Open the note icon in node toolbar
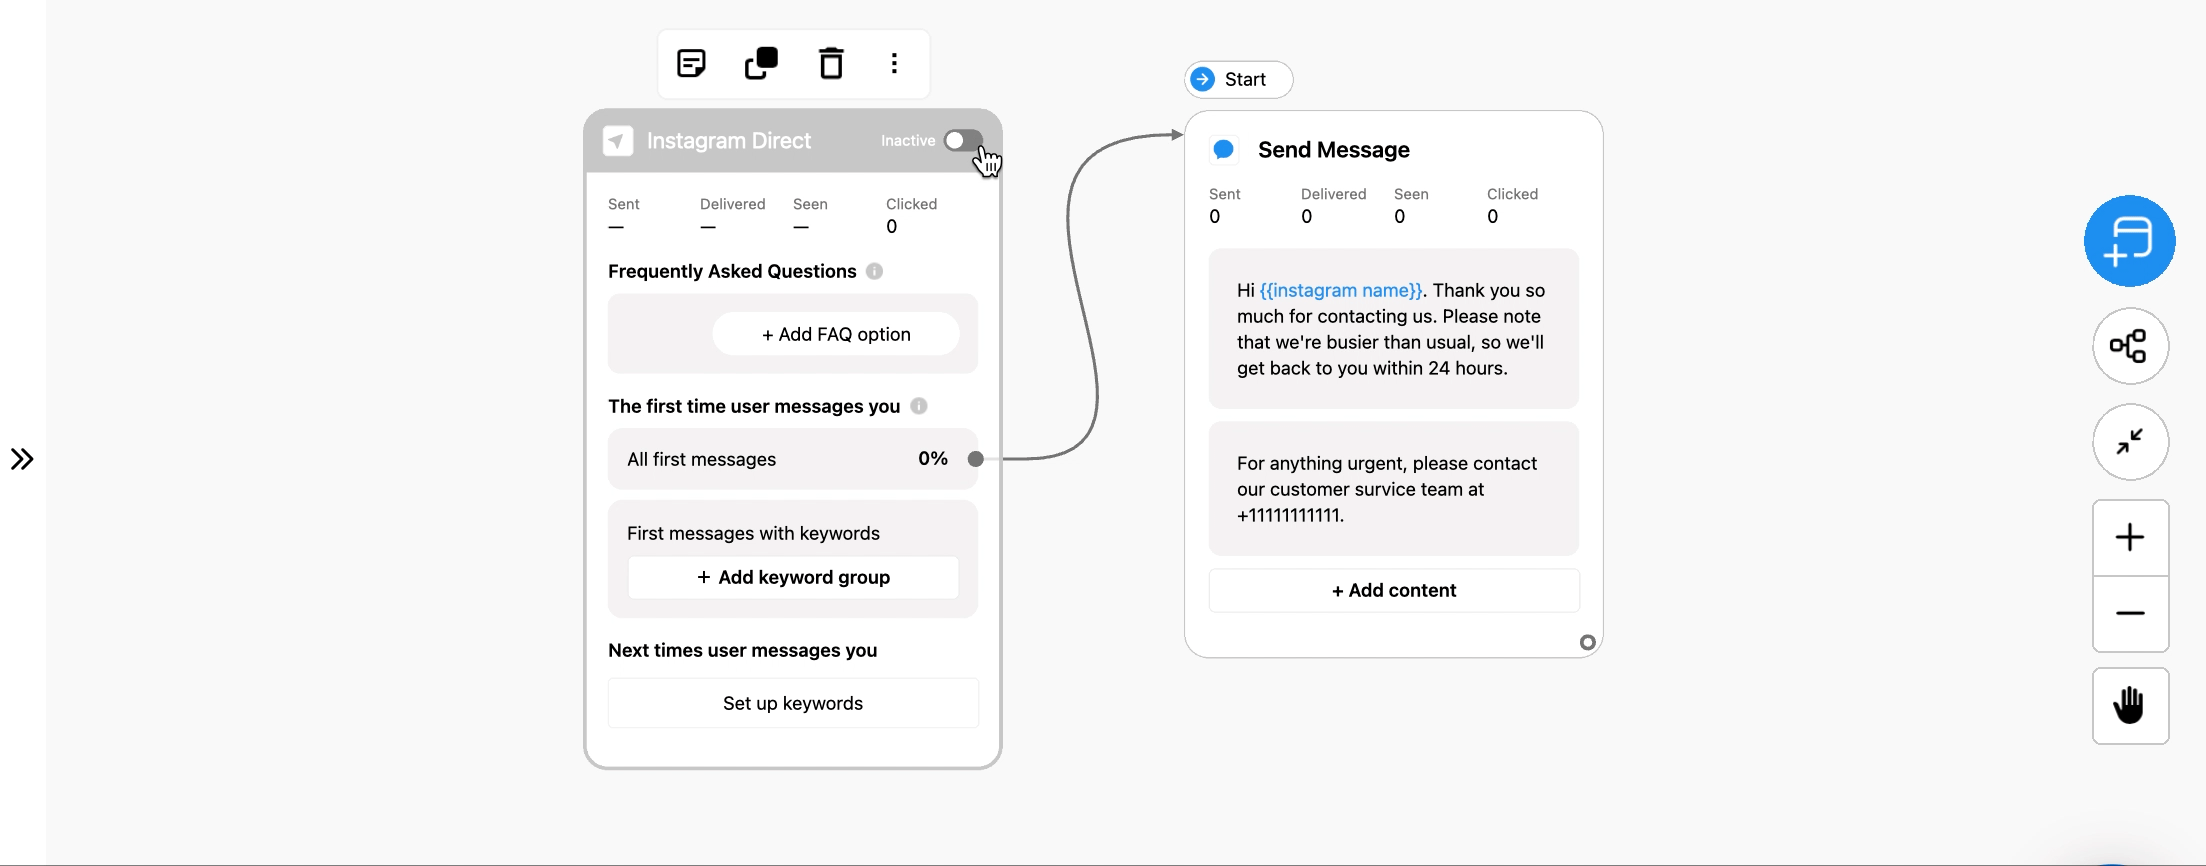 (x=691, y=64)
